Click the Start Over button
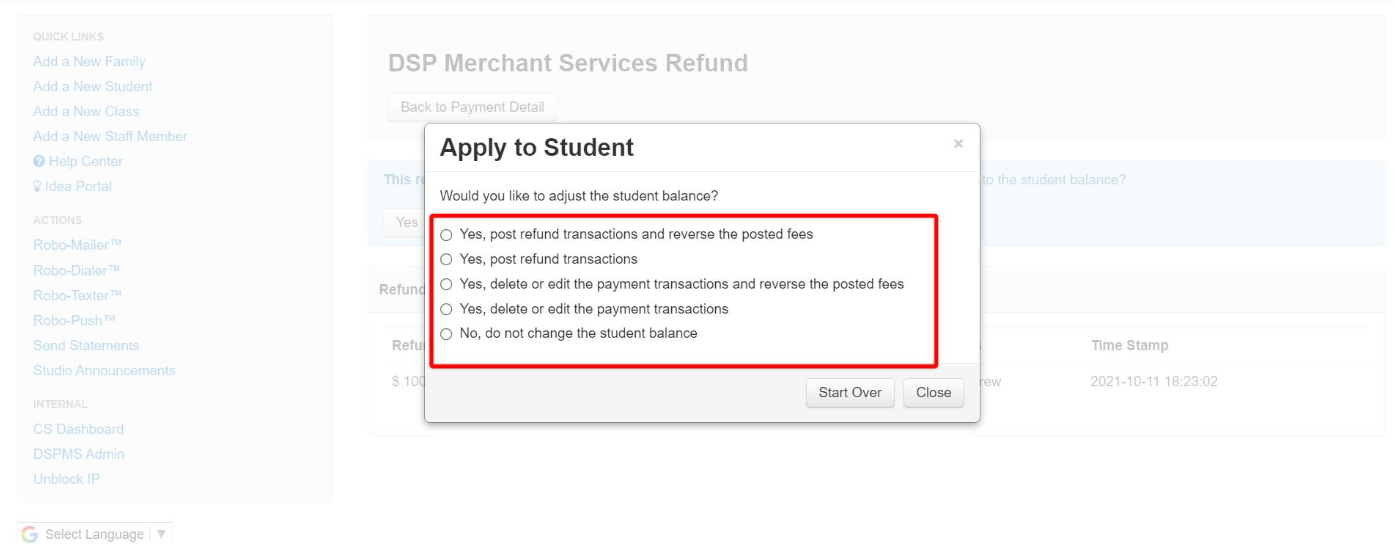The image size is (1396, 544). [850, 392]
